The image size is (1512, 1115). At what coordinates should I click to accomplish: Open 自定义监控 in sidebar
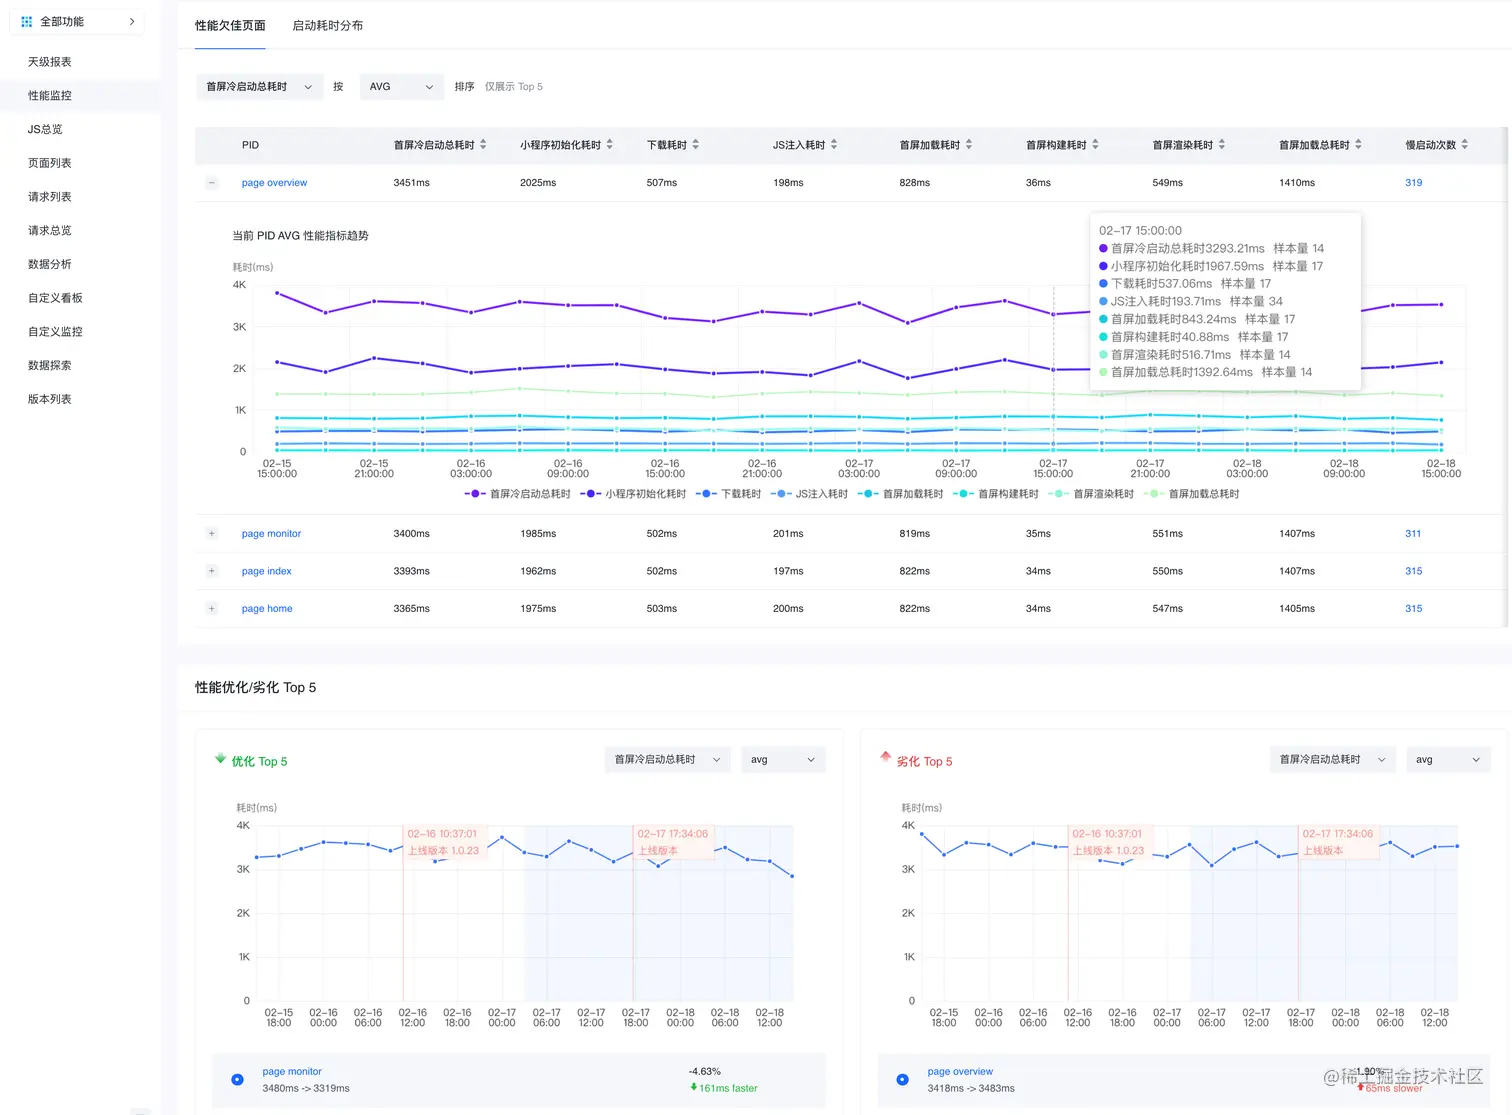[55, 332]
